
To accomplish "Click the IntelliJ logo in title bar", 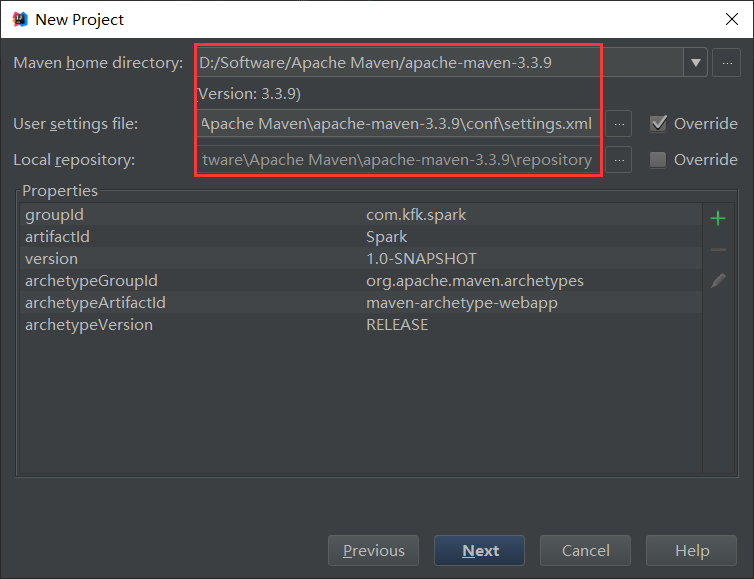I will pos(20,19).
